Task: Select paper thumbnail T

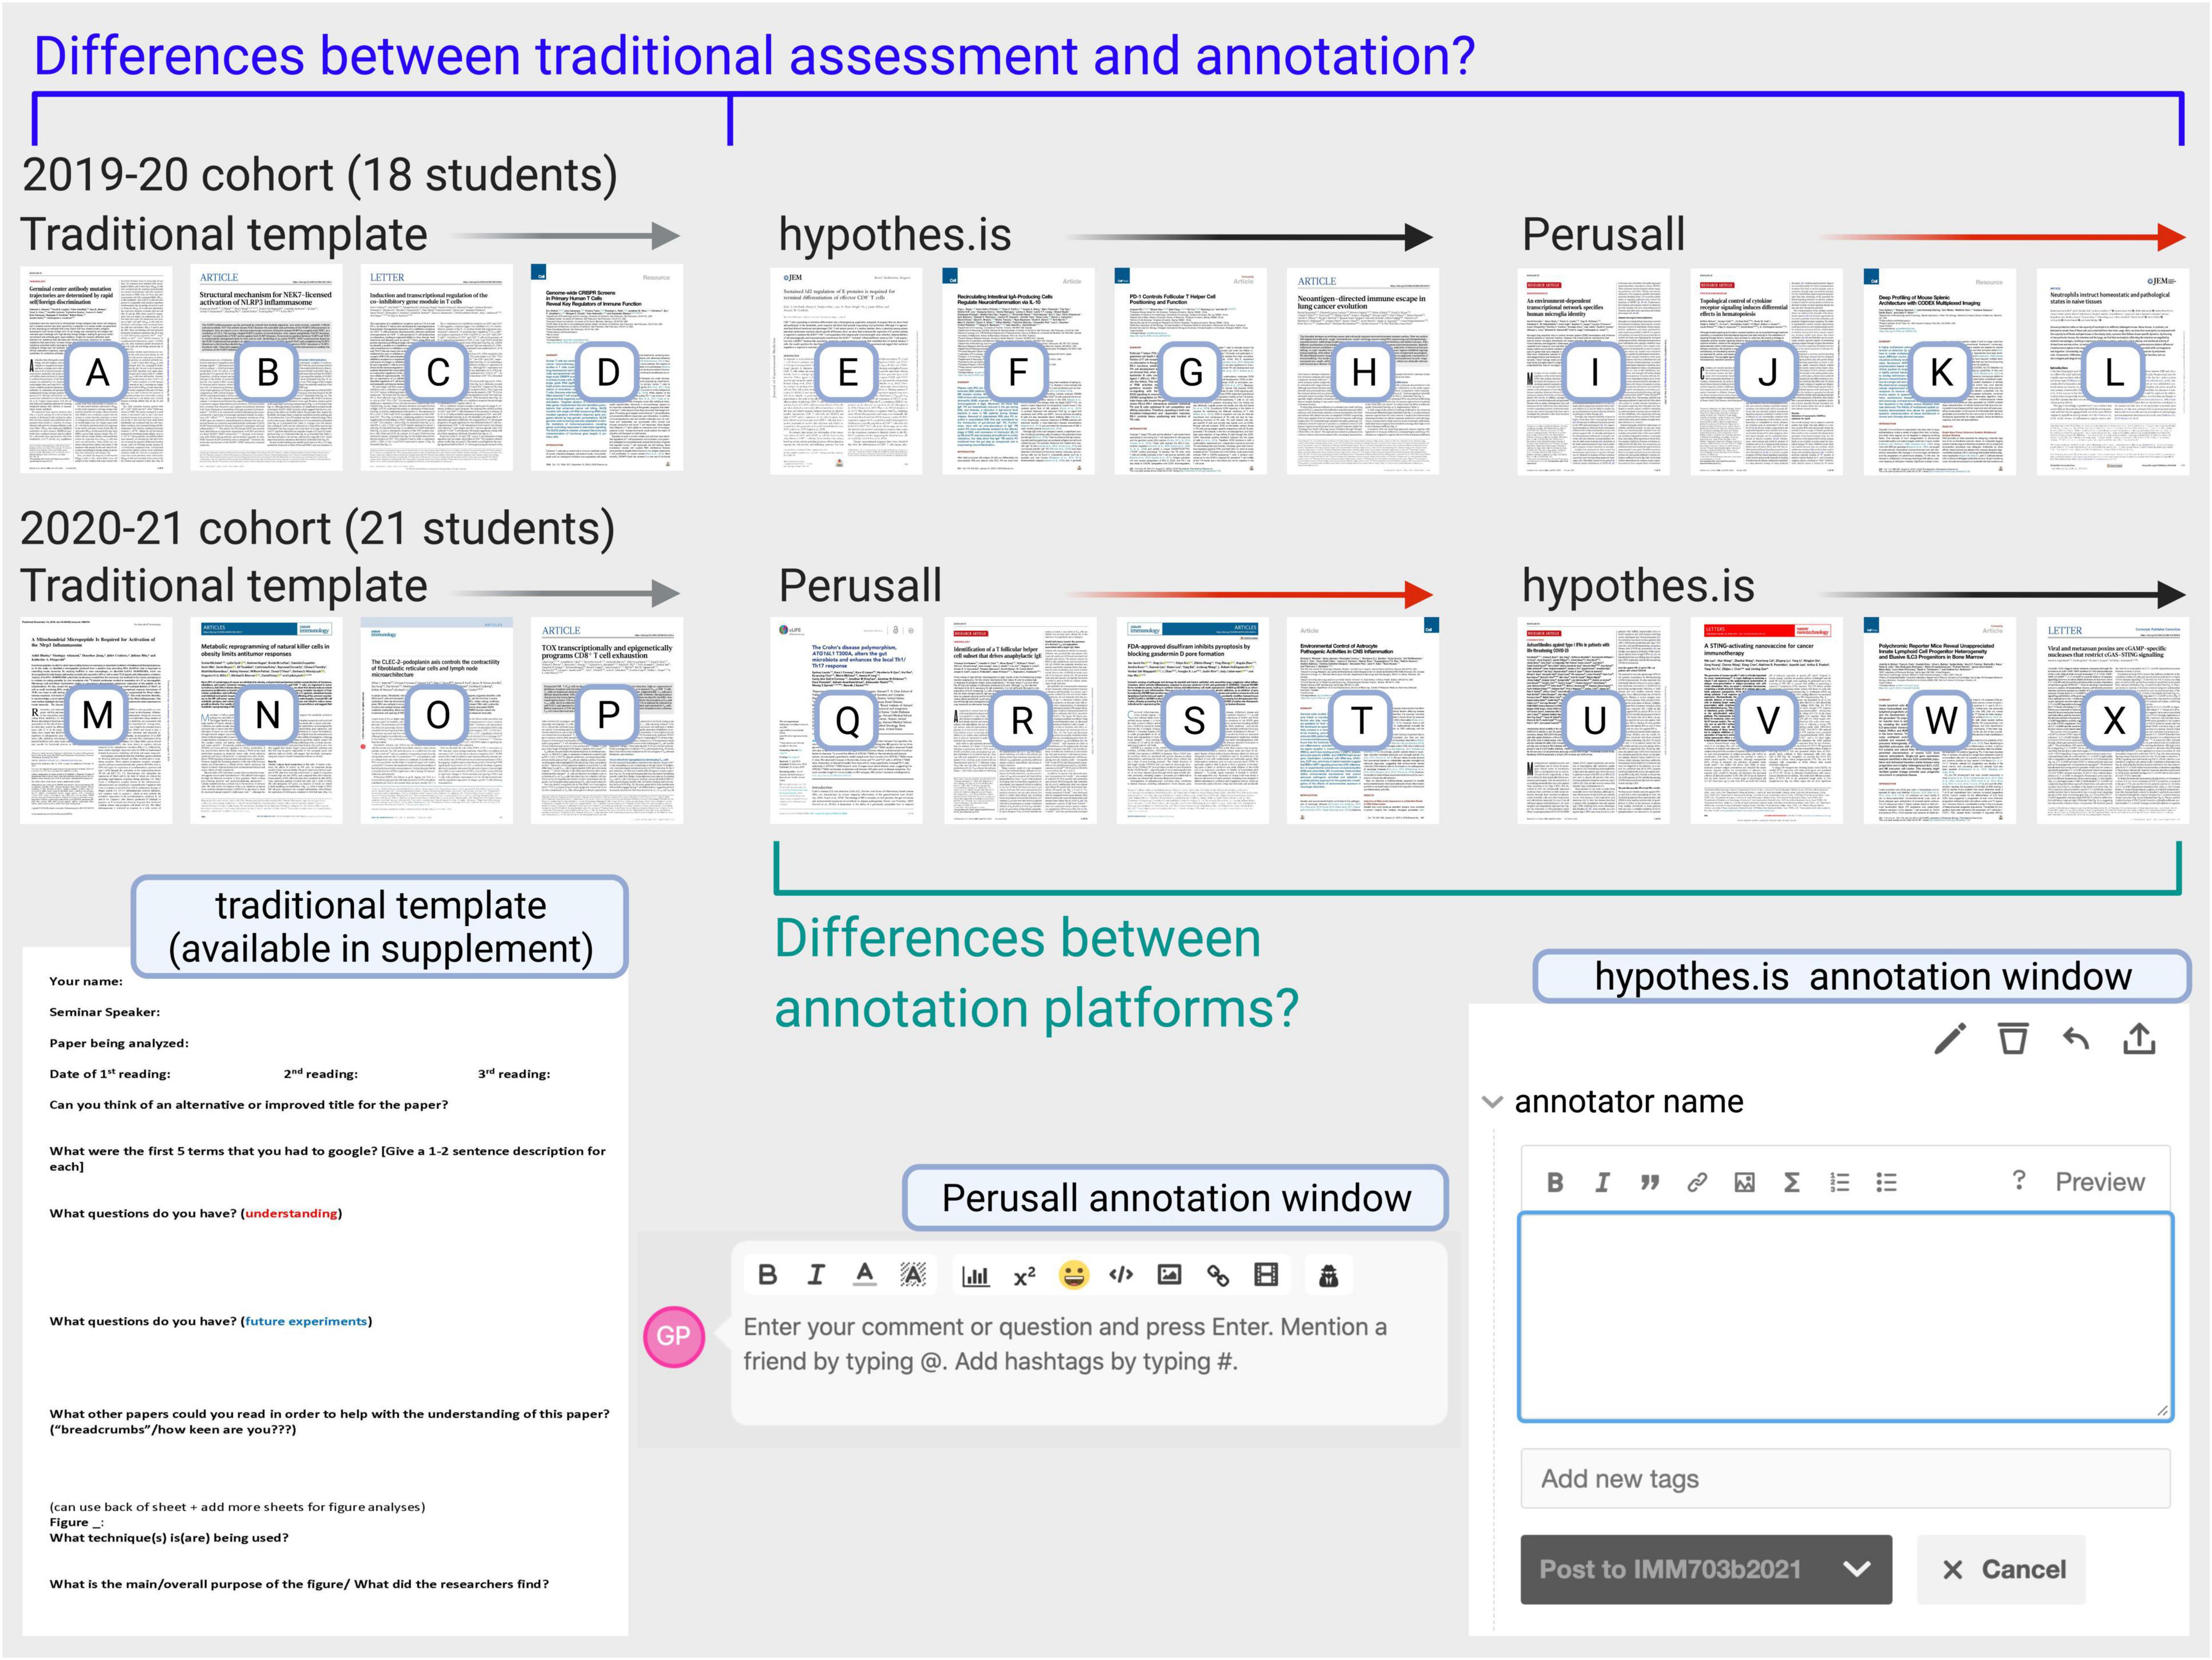Action: point(1363,721)
